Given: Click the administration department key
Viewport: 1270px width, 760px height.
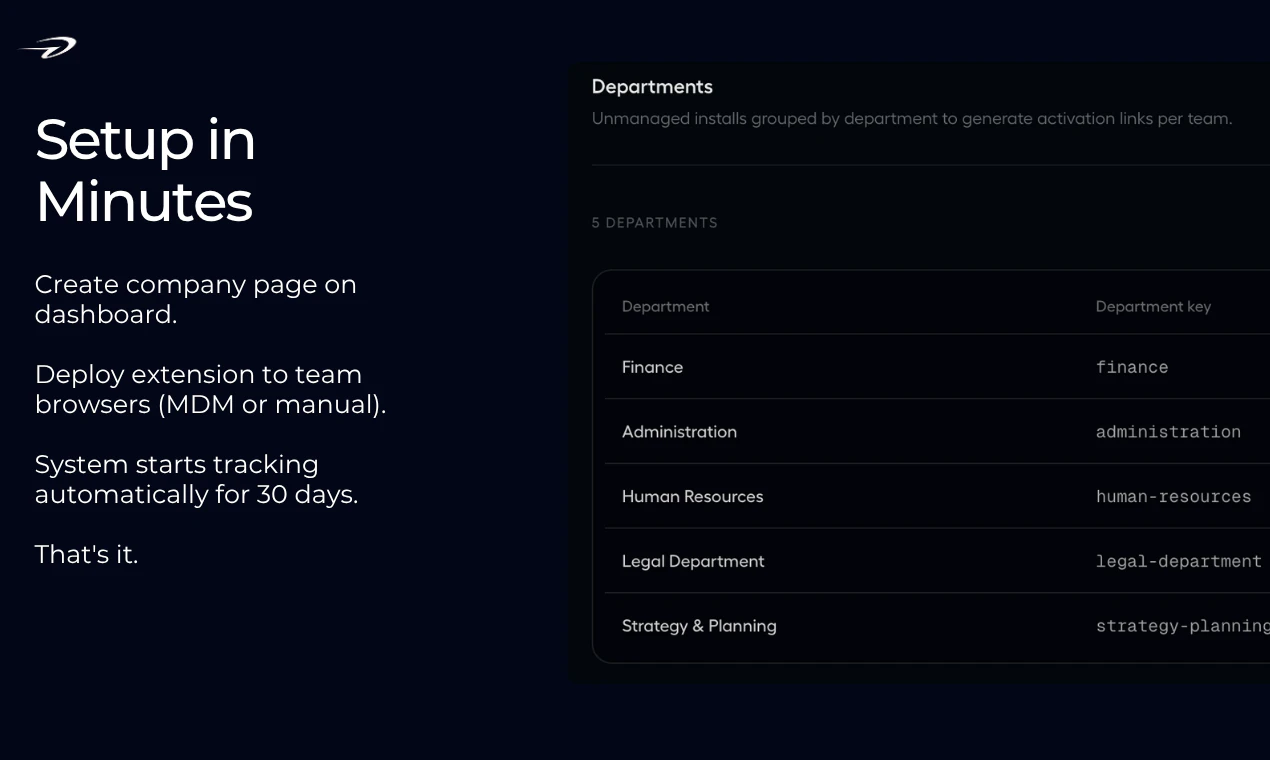Looking at the screenshot, I should click(x=1168, y=431).
